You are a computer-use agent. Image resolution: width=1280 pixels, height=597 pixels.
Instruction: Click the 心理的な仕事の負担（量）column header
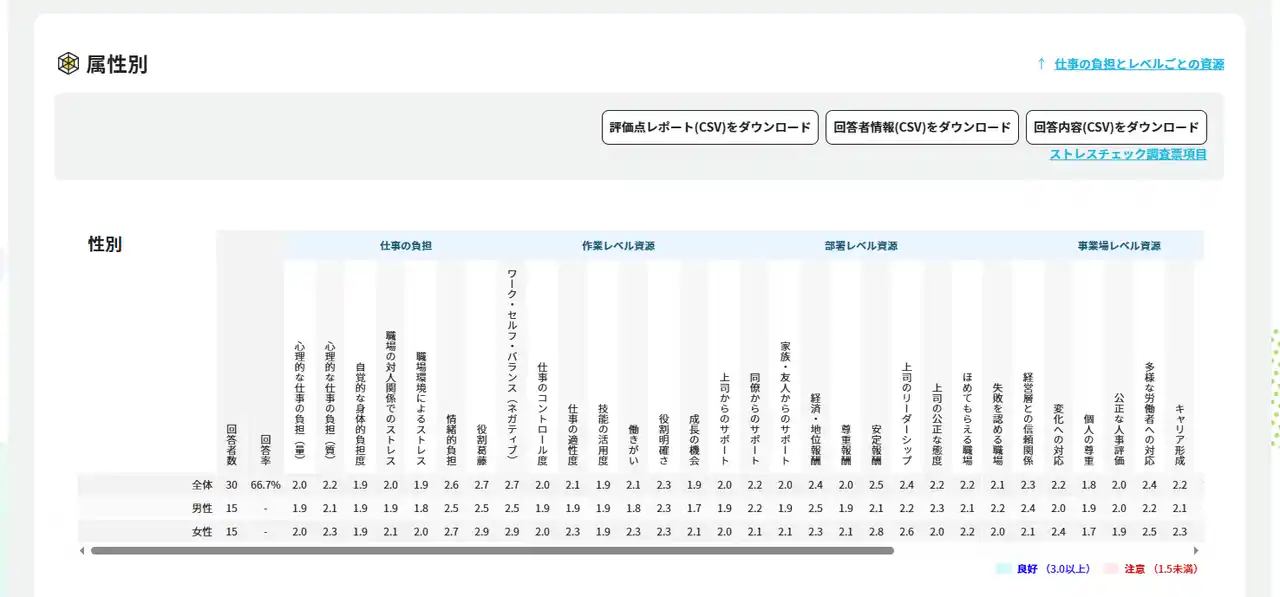click(x=299, y=404)
